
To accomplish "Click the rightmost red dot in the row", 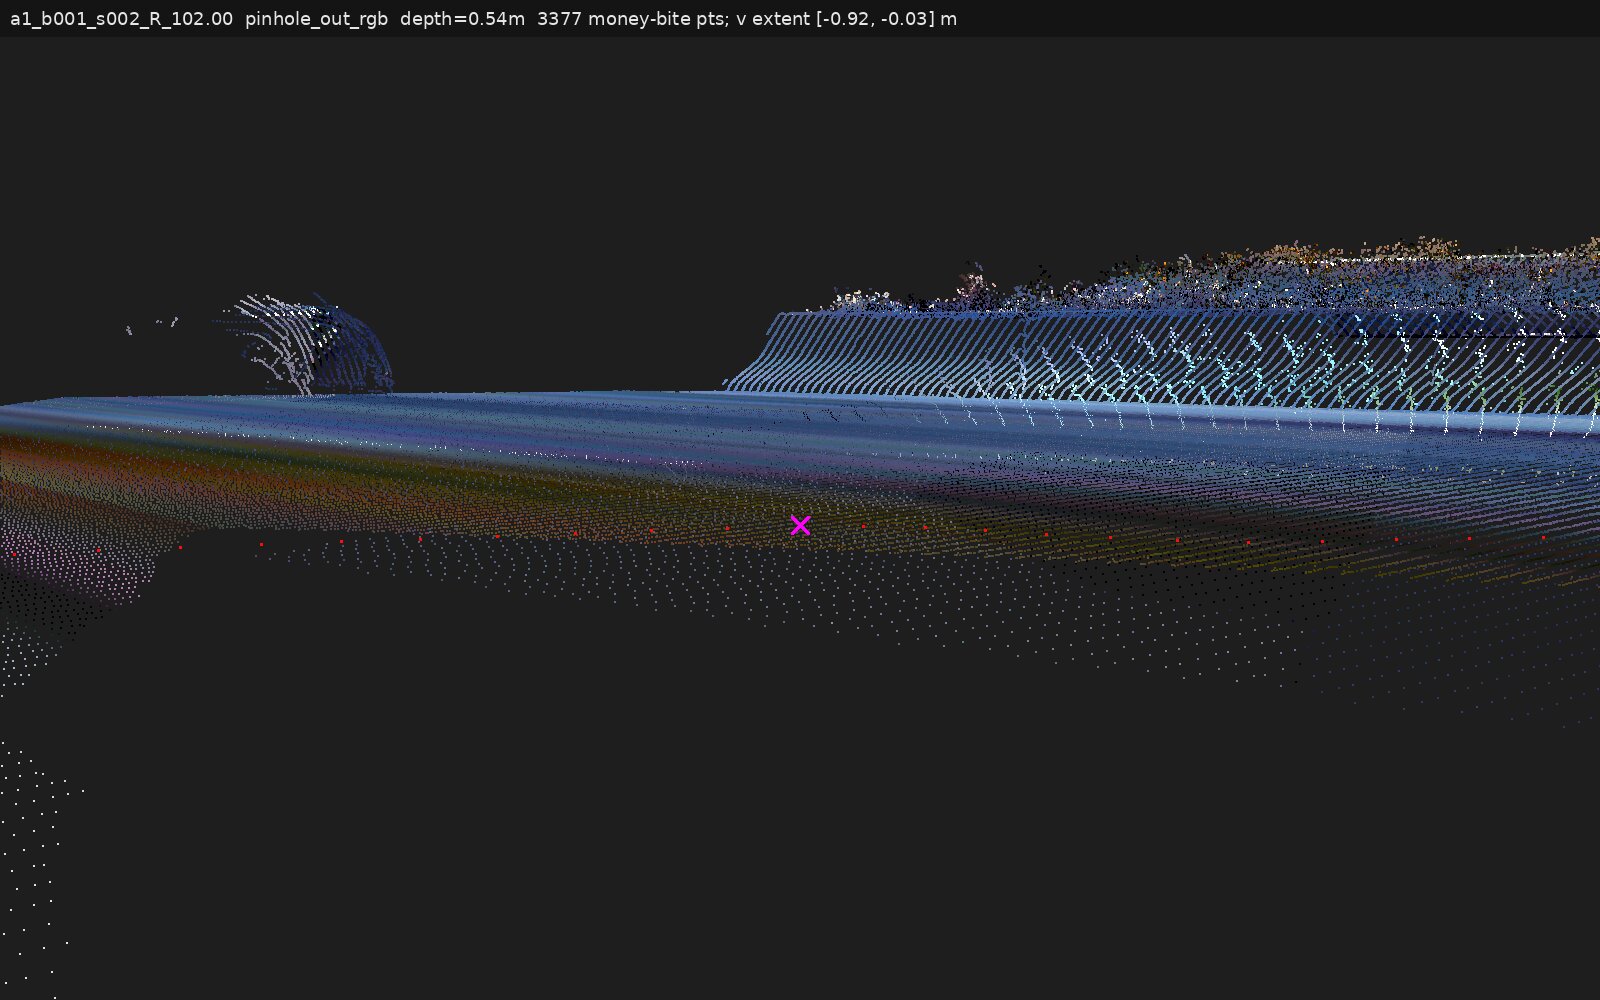I will tap(1543, 538).
